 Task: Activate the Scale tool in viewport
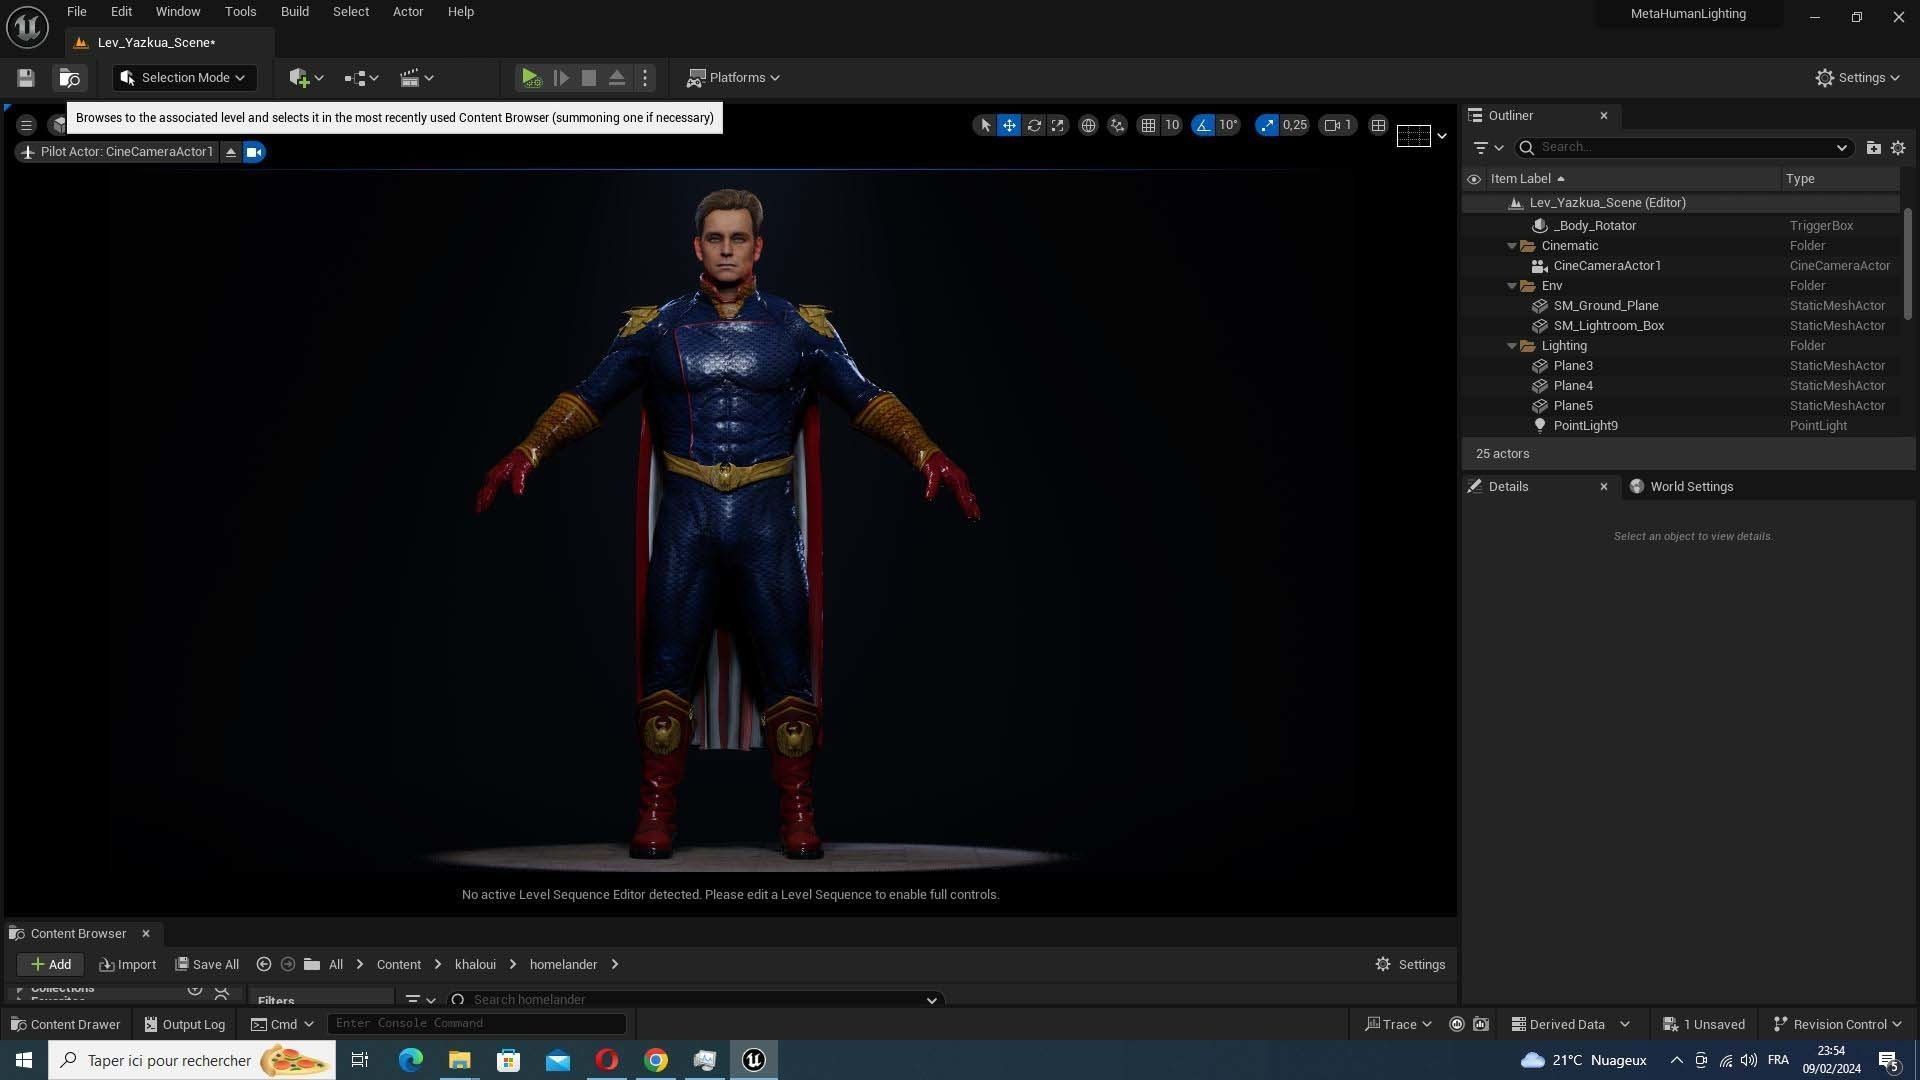(x=1057, y=126)
